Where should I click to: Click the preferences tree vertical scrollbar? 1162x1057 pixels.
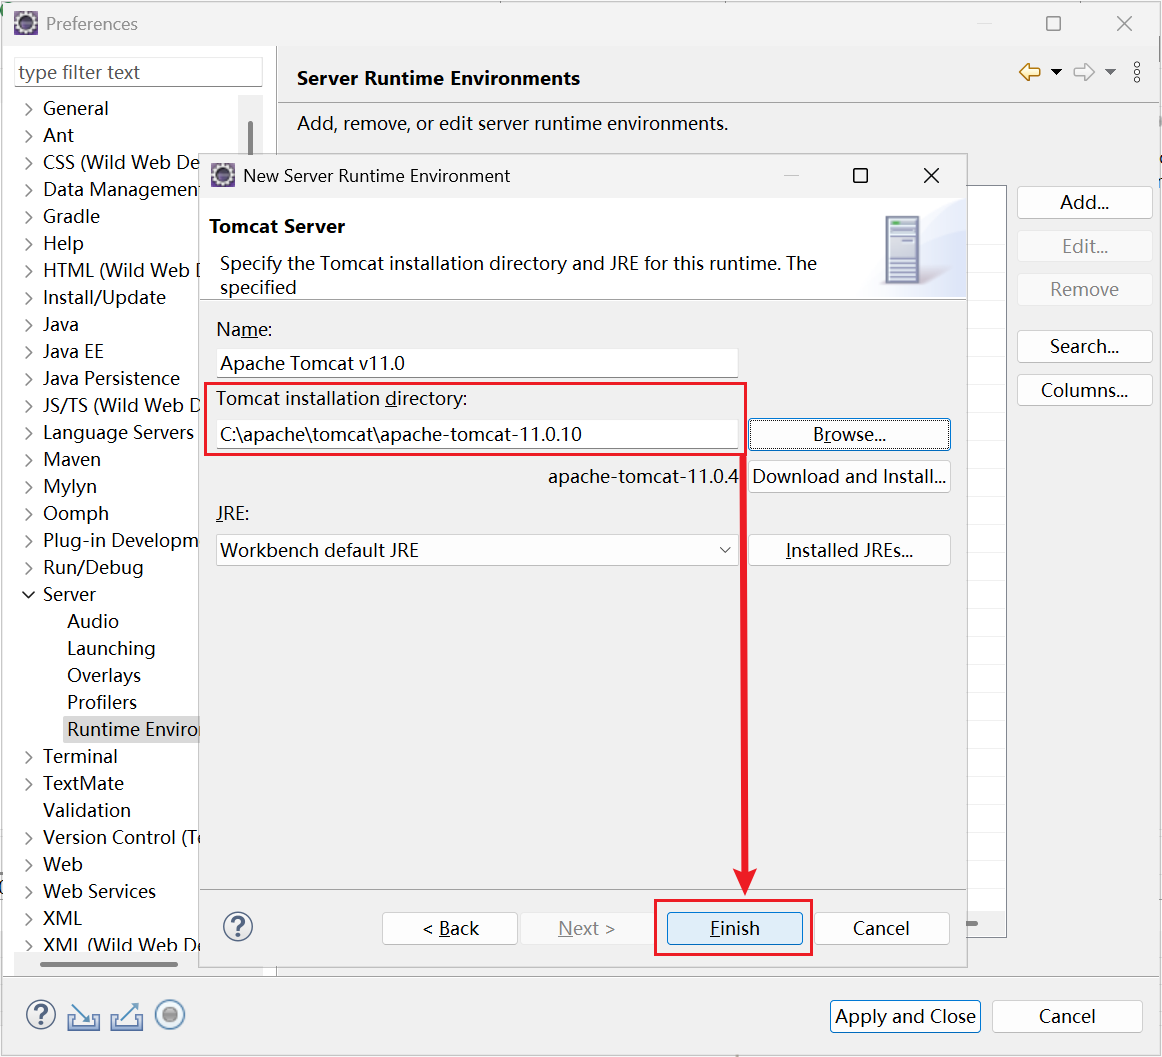pyautogui.click(x=250, y=138)
